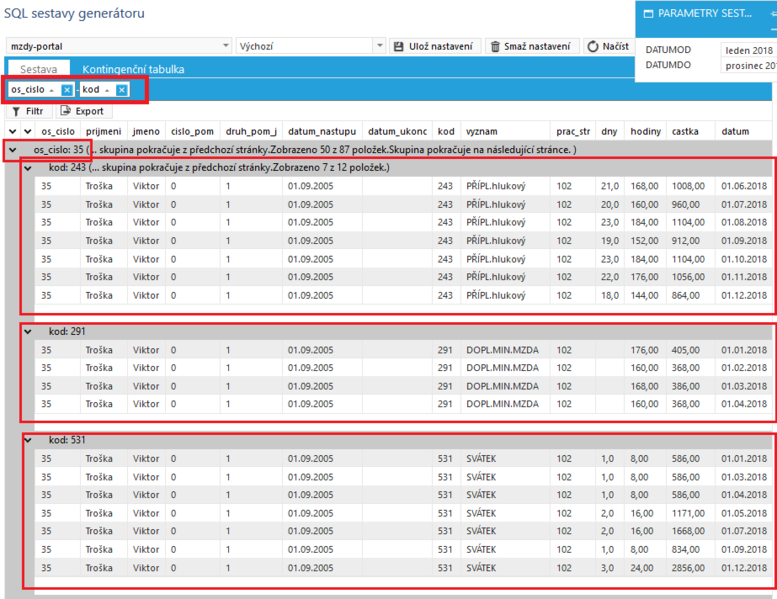
Task: Edit the DATUMDO prosinec field
Action: tap(748, 65)
